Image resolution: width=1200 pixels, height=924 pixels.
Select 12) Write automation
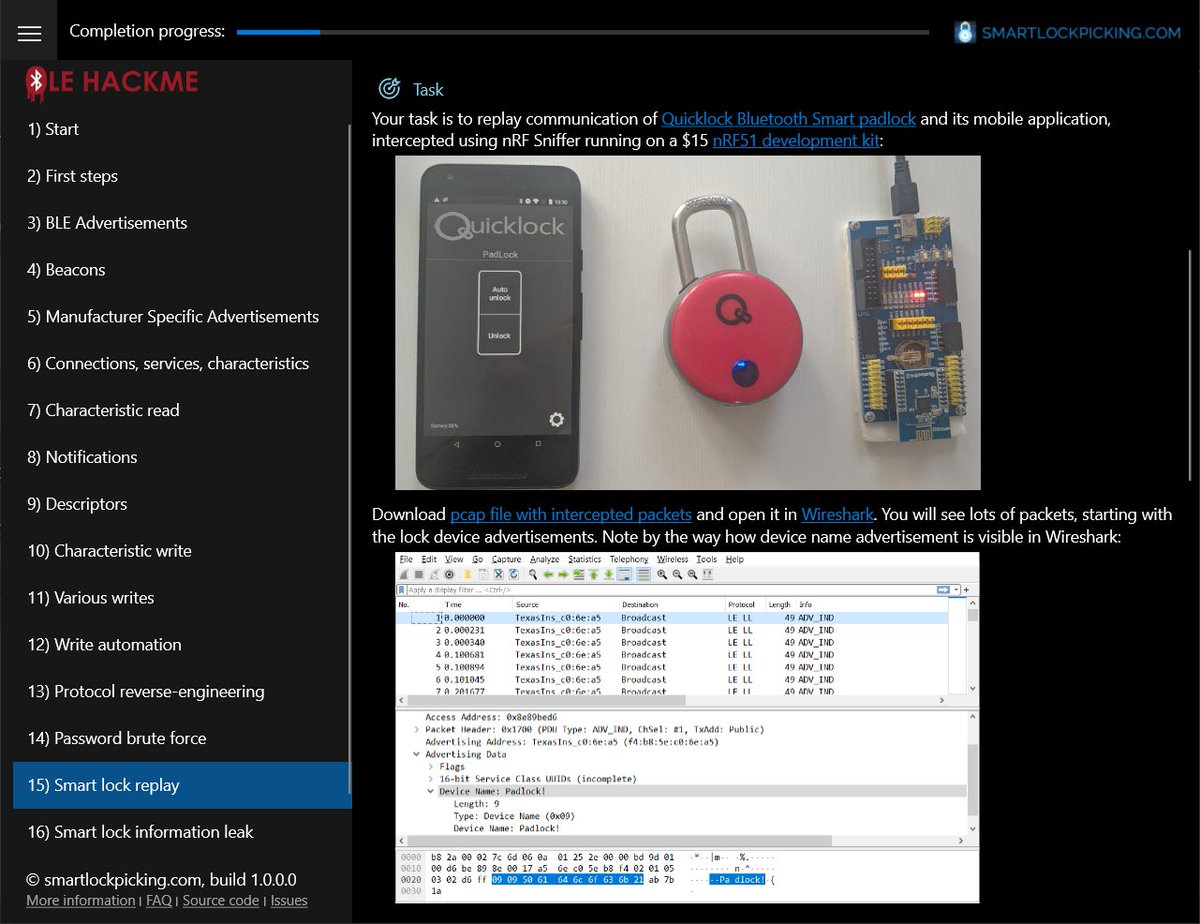pos(182,645)
